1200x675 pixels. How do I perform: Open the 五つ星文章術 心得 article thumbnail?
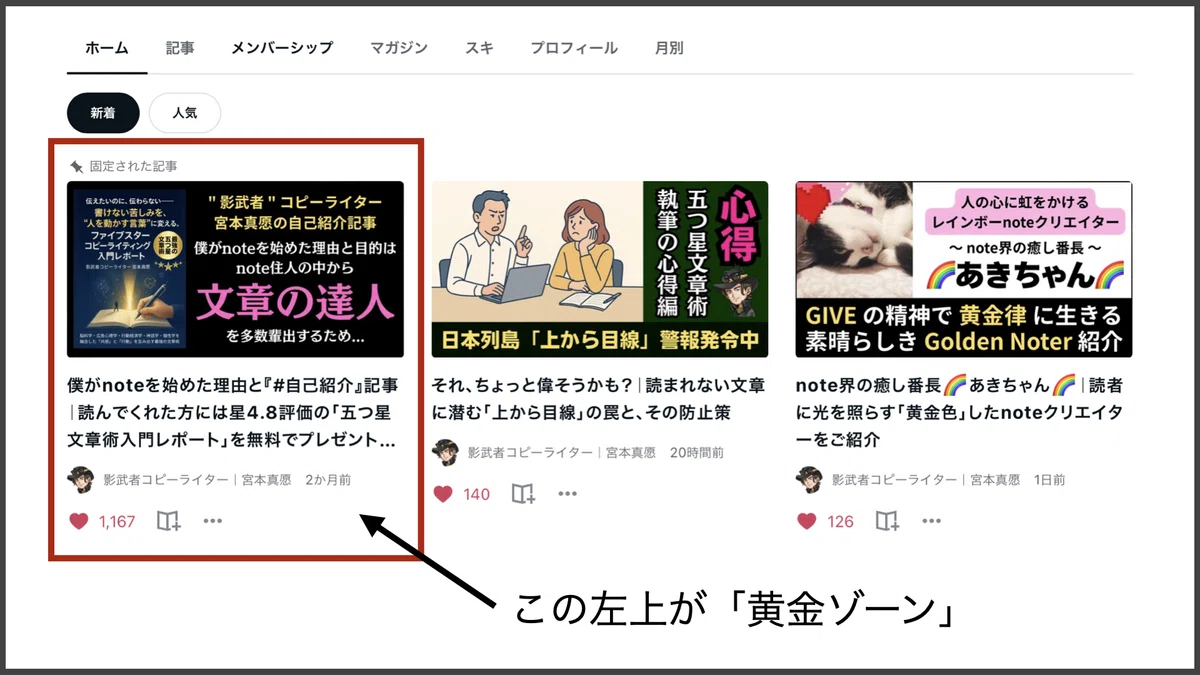point(600,269)
